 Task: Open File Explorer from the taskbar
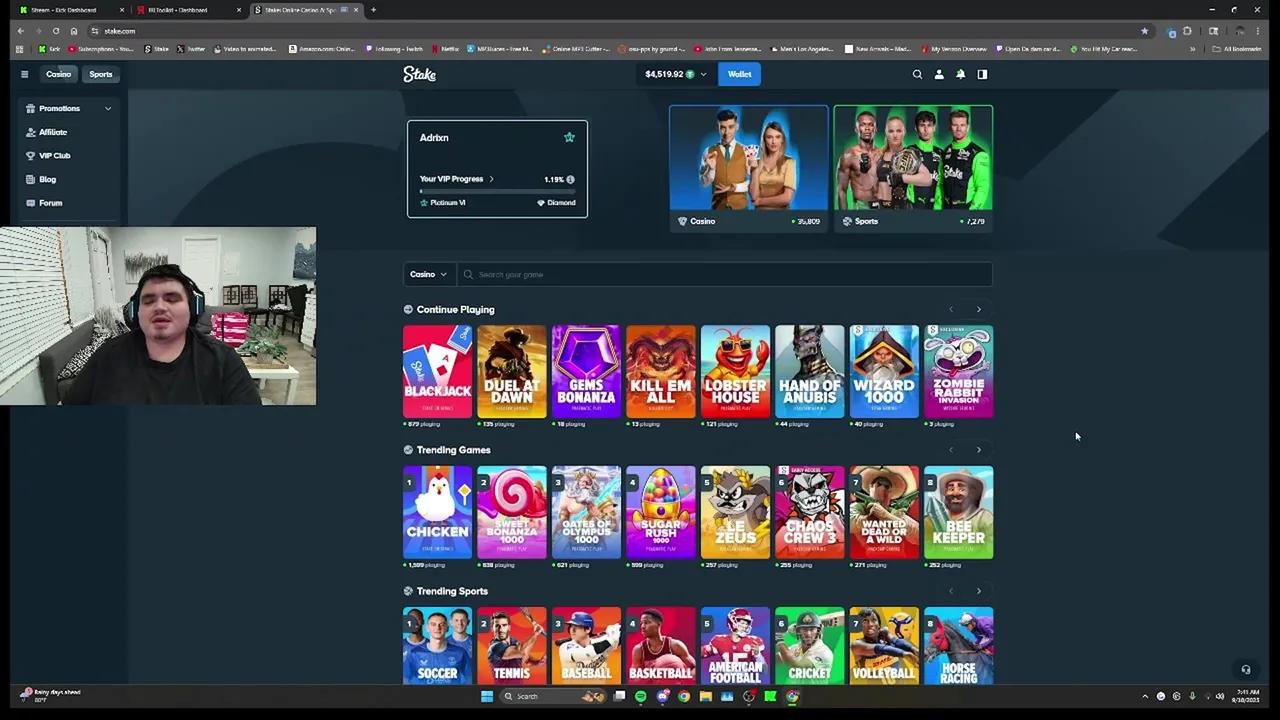point(705,696)
